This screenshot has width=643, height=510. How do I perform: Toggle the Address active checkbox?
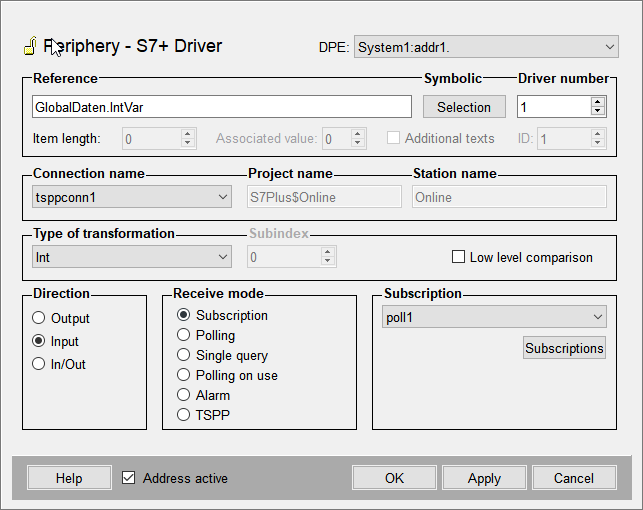click(128, 478)
